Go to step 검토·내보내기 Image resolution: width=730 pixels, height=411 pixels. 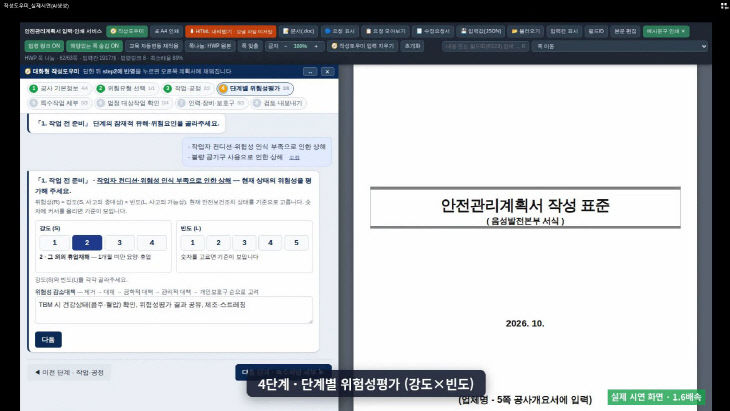coord(278,103)
